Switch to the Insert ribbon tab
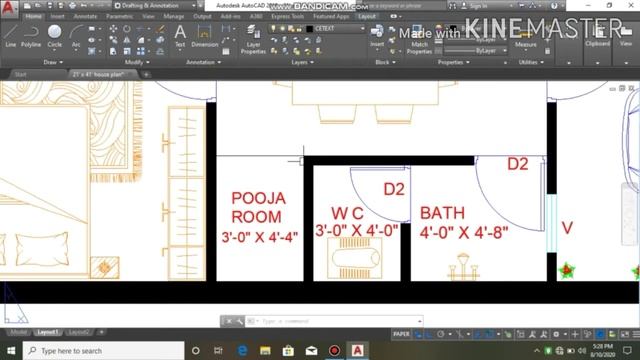The height and width of the screenshot is (360, 640). [x=58, y=16]
